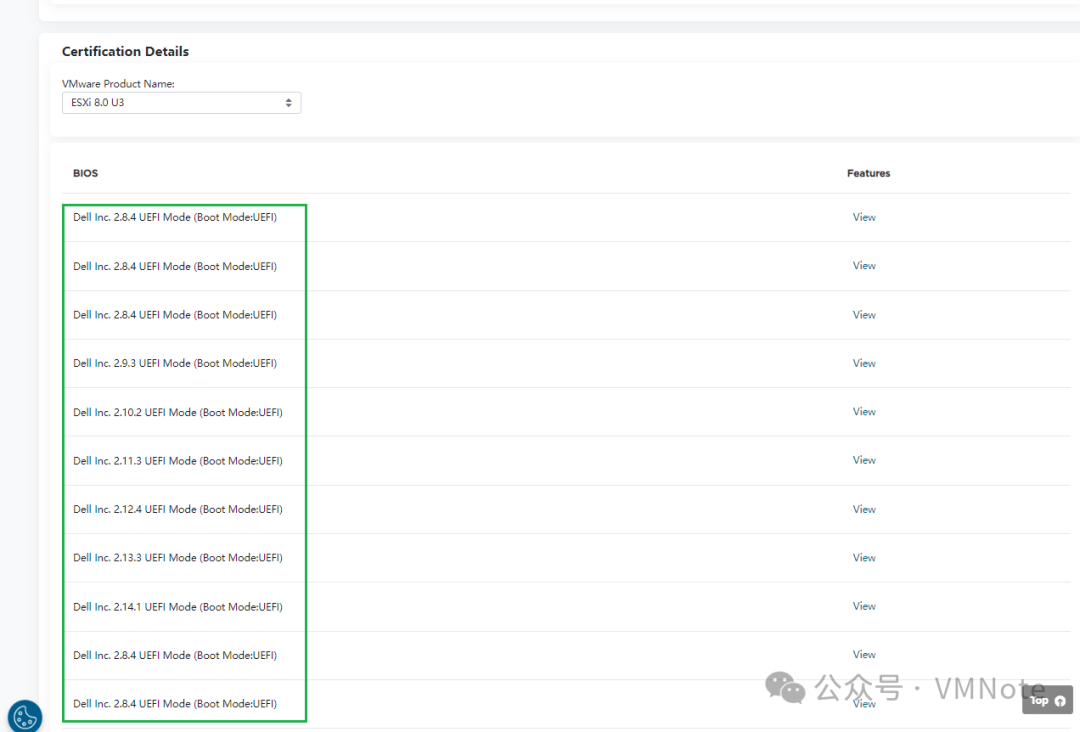The width and height of the screenshot is (1080, 732).
Task: View features for Dell BIOS 2.10.2
Action: (864, 412)
